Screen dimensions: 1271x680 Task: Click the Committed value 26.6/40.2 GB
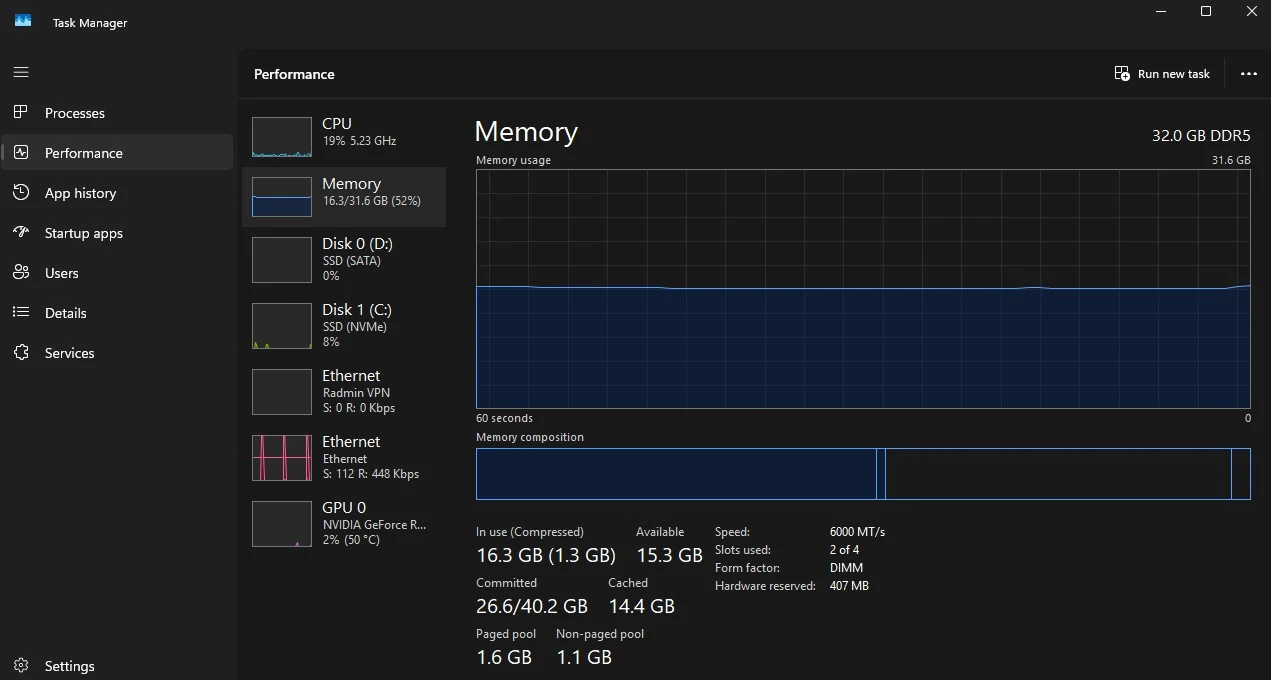532,606
